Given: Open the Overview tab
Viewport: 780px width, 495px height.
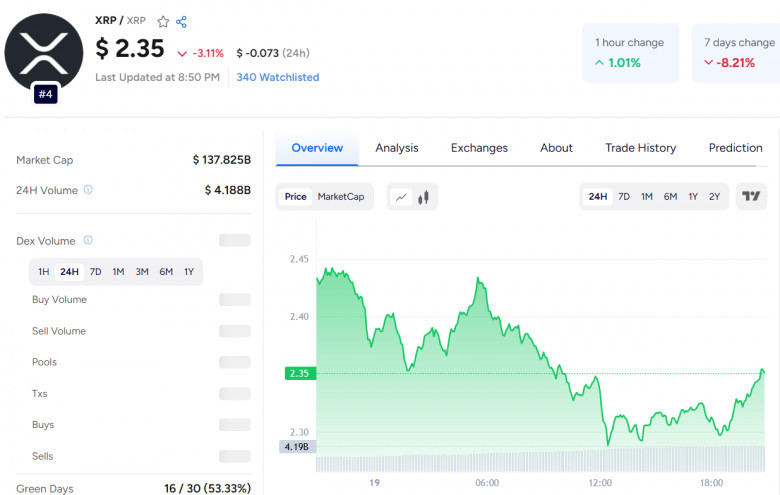Looking at the screenshot, I should [x=317, y=148].
